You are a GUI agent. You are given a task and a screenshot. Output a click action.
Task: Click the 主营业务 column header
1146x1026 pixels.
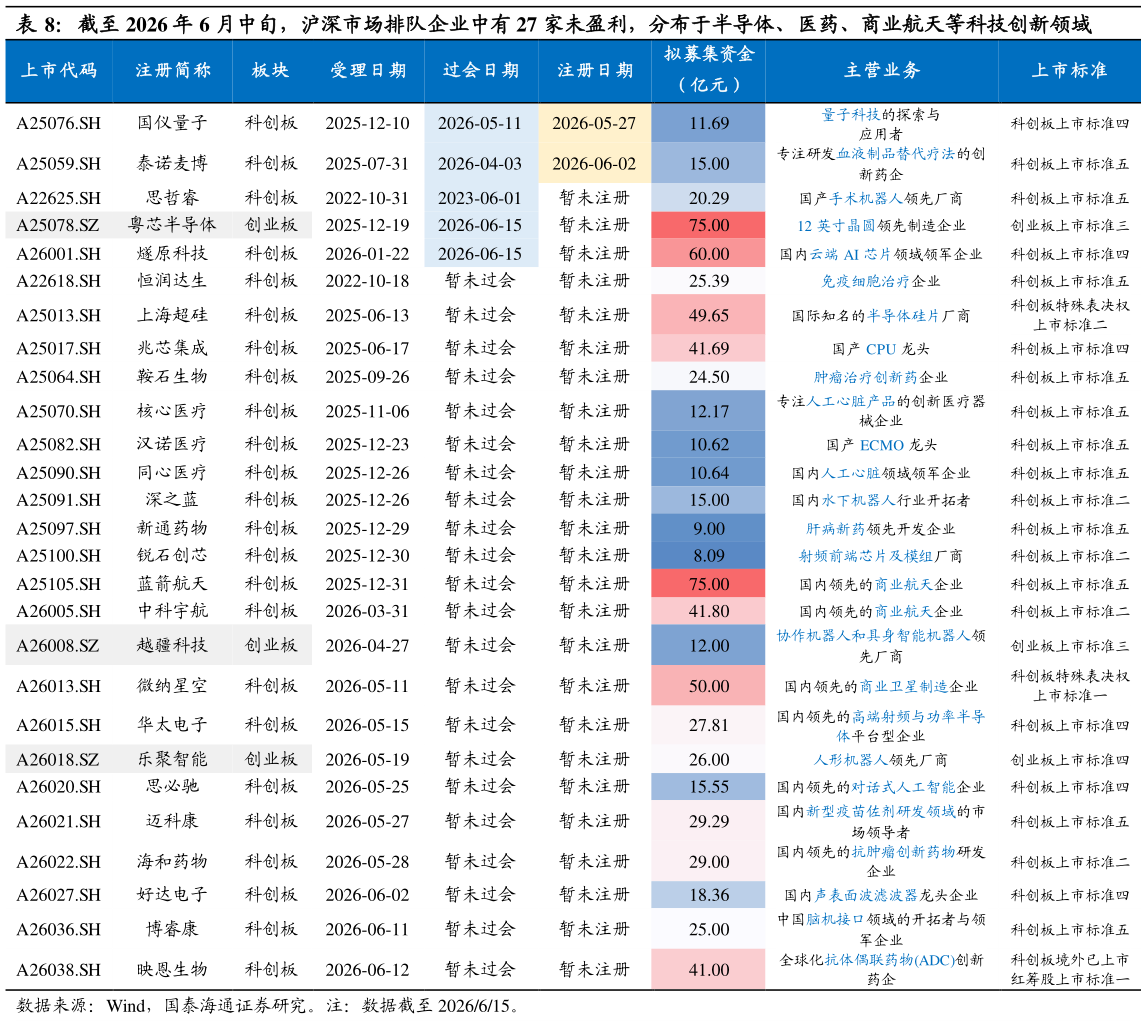[881, 71]
